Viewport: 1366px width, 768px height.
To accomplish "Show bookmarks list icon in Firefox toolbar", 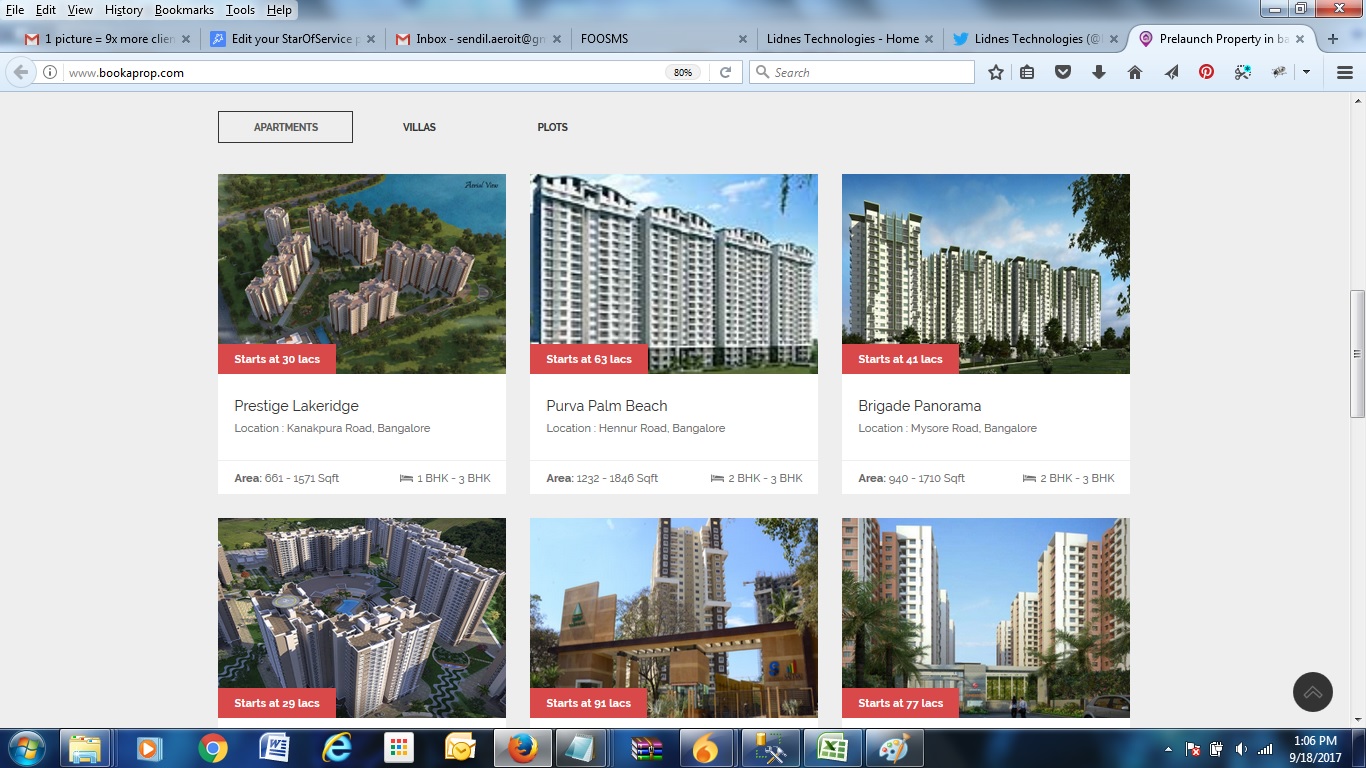I will click(1027, 72).
